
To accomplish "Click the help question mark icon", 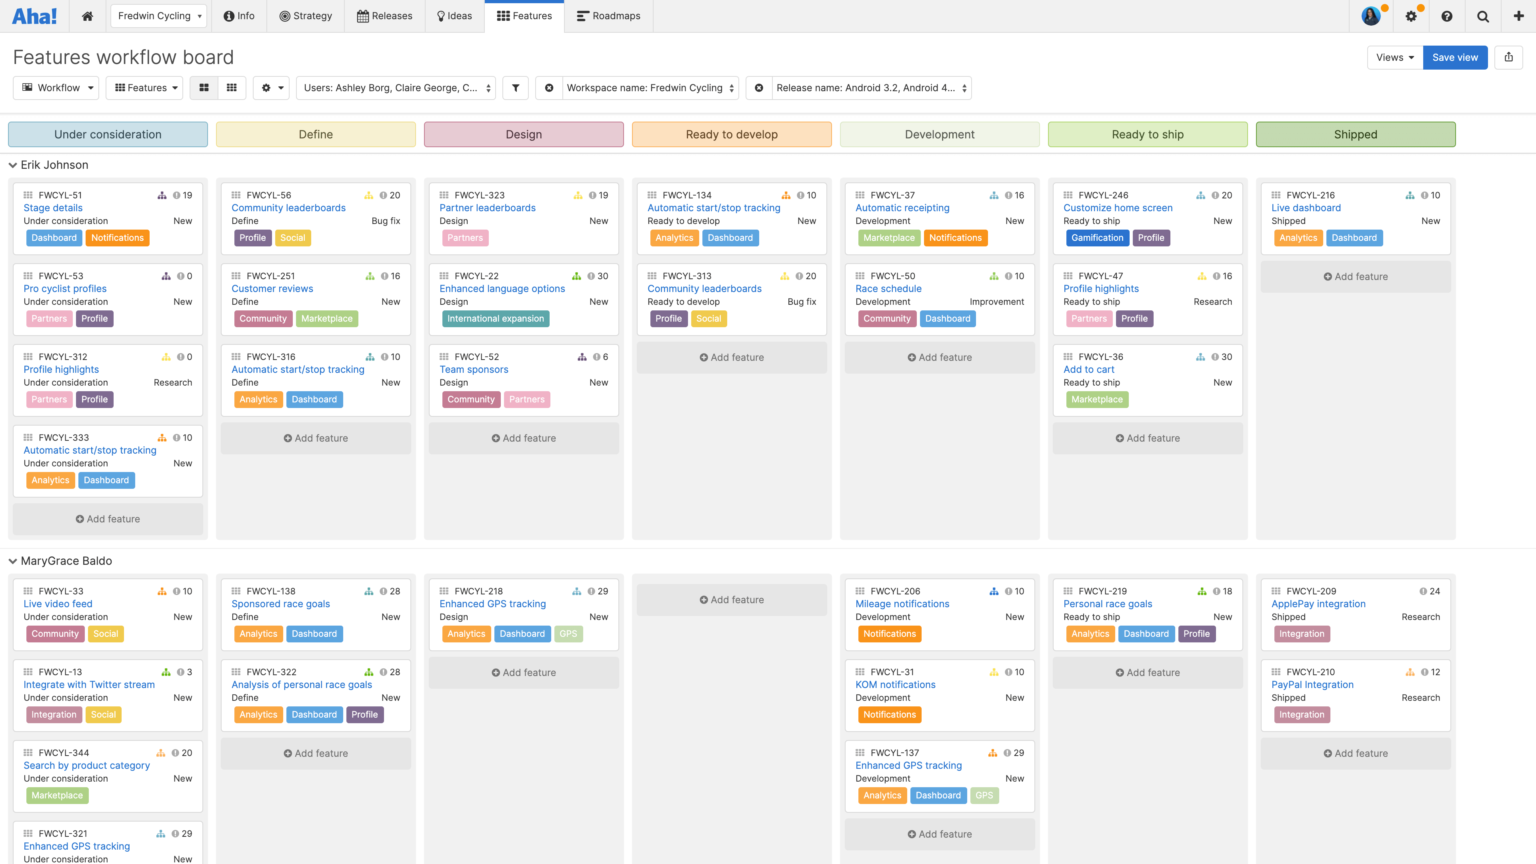I will tap(1448, 16).
